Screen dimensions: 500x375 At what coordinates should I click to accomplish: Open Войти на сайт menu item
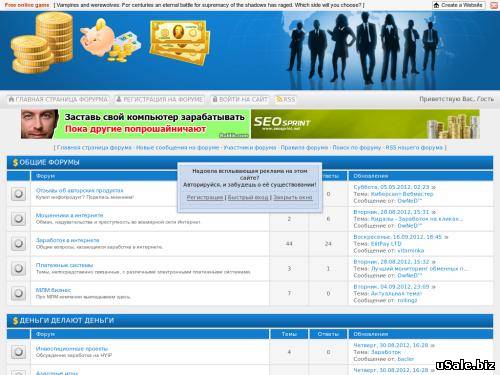(x=240, y=99)
